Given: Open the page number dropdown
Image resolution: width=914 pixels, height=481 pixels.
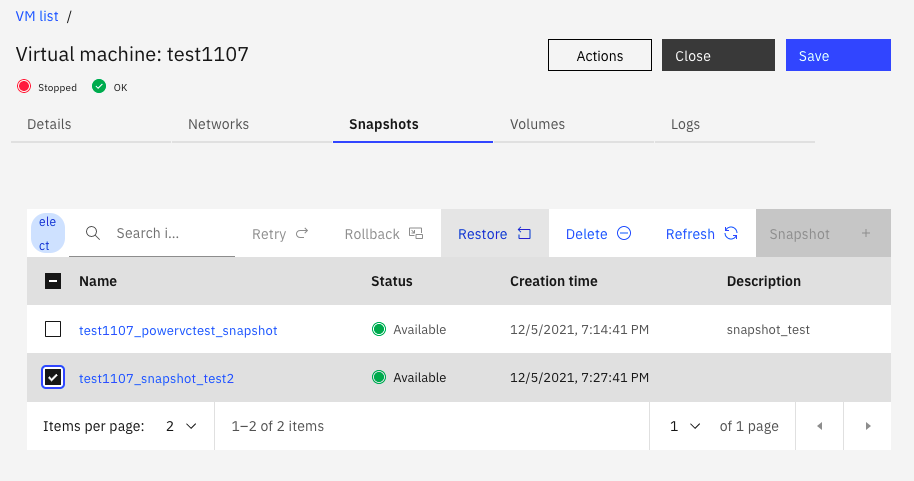Looking at the screenshot, I should click(685, 426).
